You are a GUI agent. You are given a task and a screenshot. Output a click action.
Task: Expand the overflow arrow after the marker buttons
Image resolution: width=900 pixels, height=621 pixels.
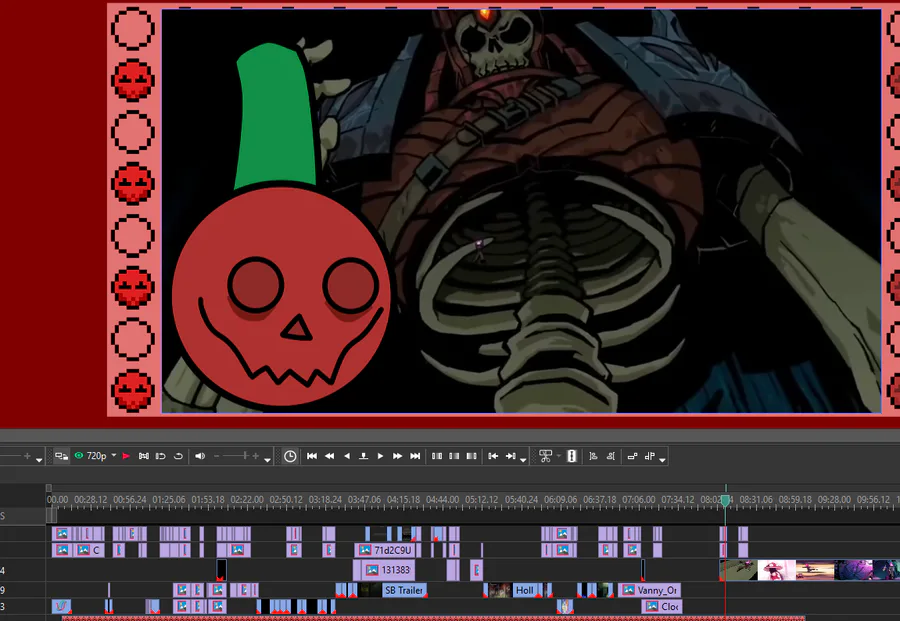point(523,460)
